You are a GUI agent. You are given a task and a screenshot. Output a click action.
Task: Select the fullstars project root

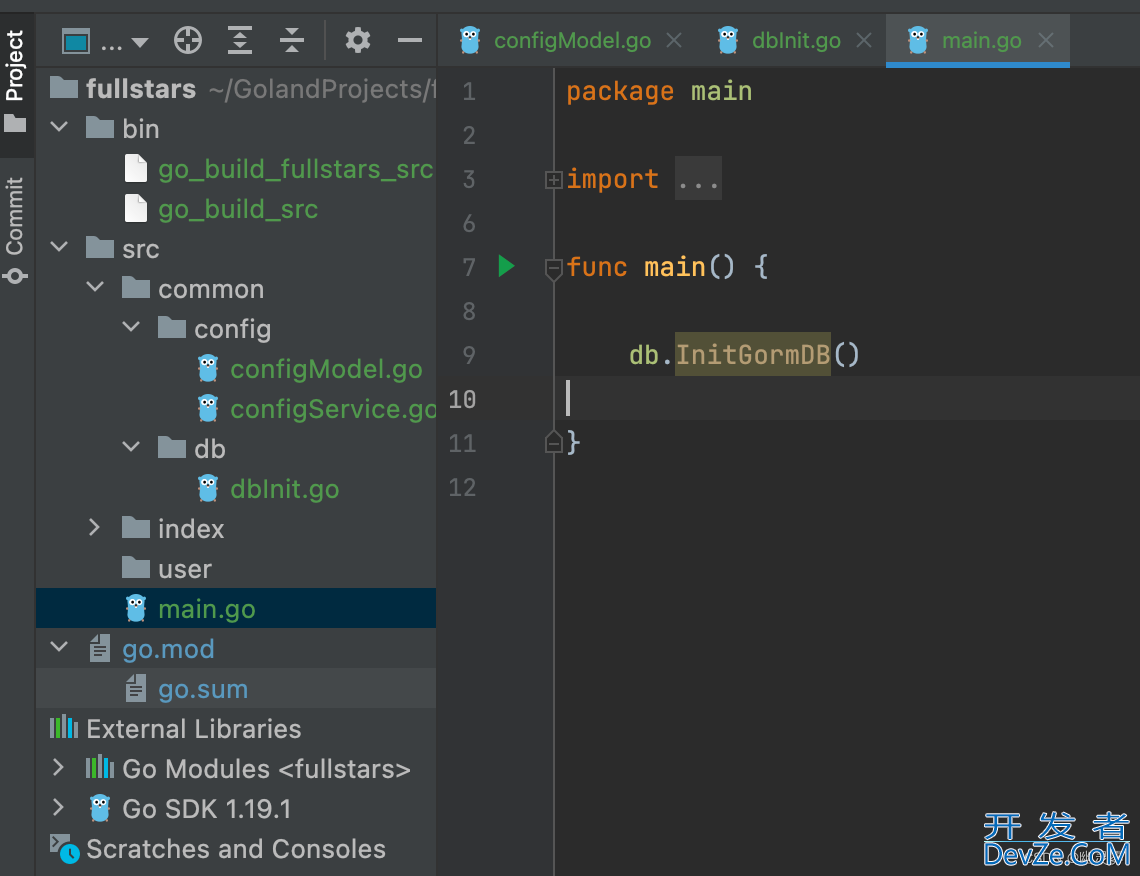(x=236, y=89)
